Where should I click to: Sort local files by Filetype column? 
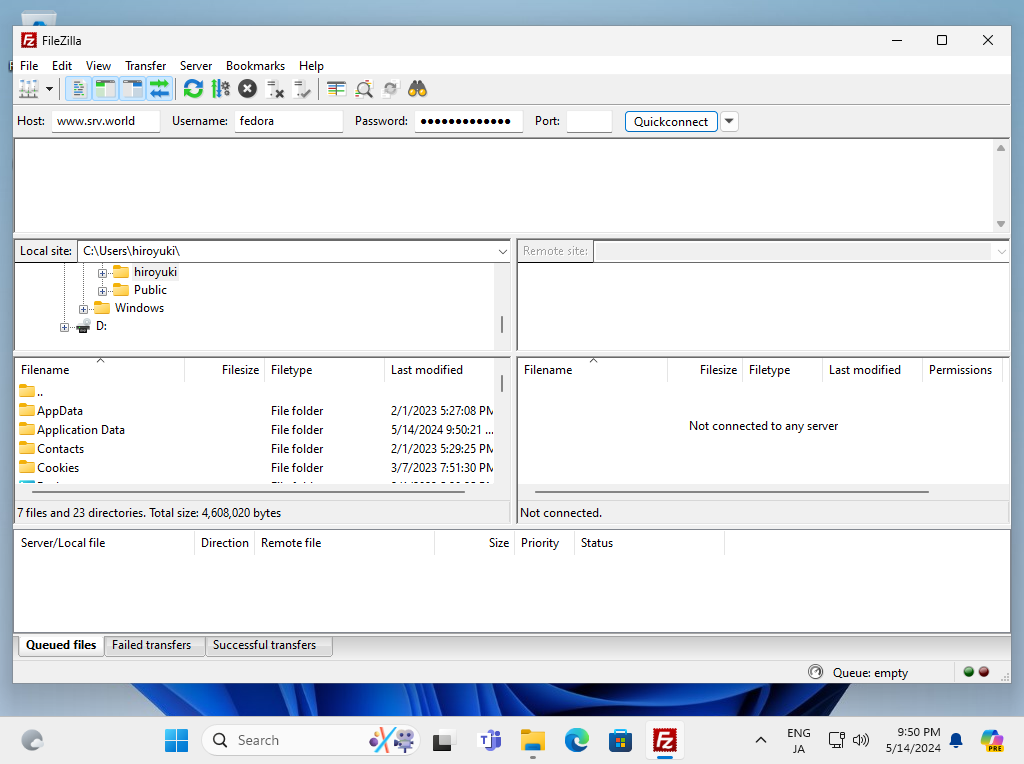pyautogui.click(x=325, y=370)
